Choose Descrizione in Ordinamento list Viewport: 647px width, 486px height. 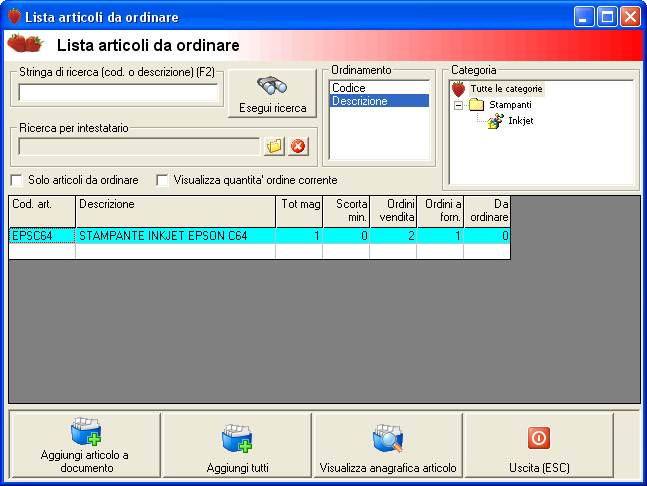[379, 101]
